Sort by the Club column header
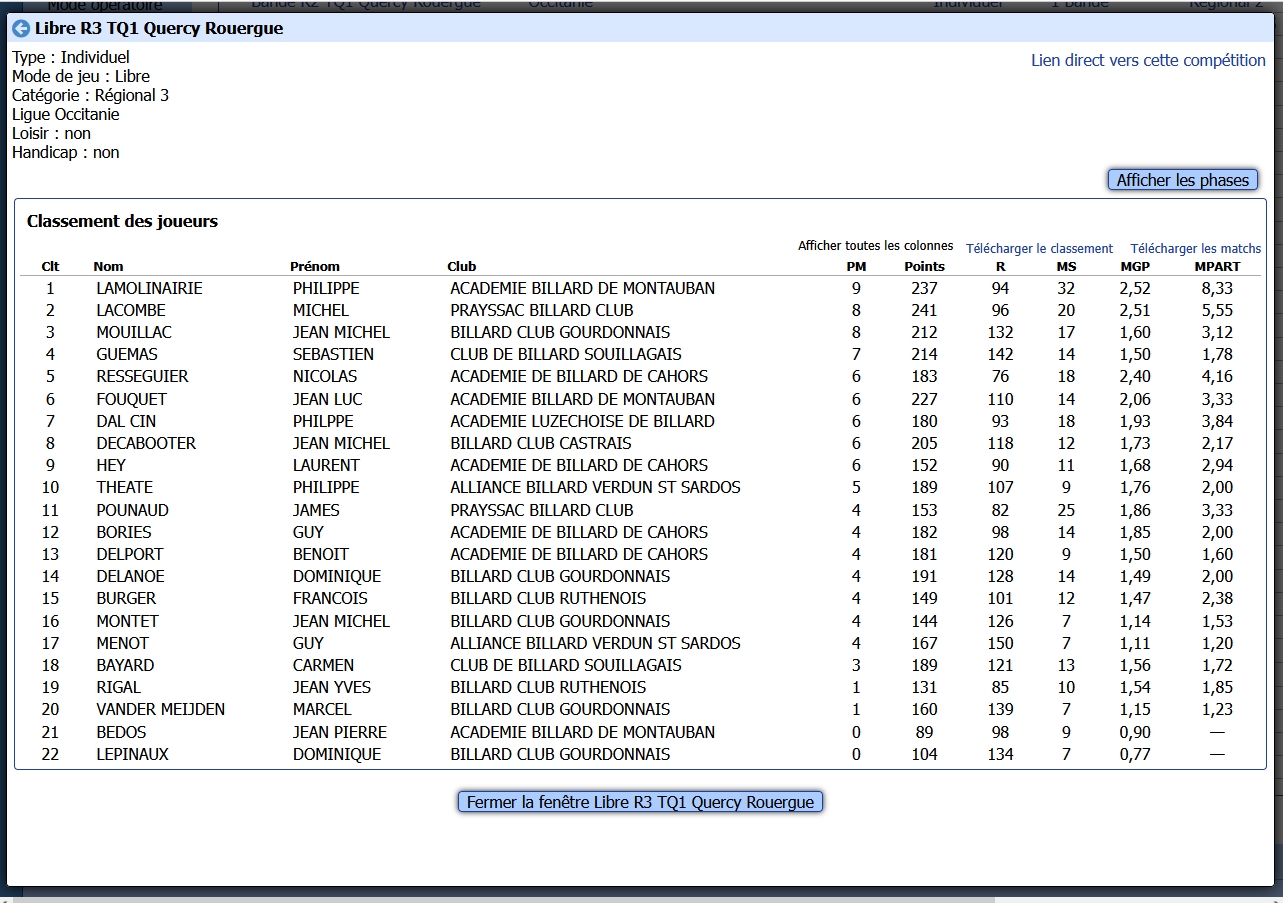 [x=461, y=267]
